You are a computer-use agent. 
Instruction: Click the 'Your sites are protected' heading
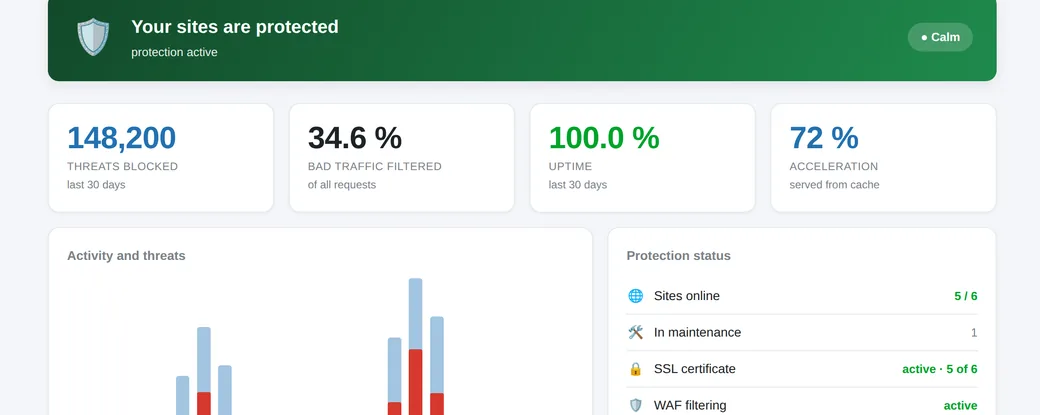235,27
